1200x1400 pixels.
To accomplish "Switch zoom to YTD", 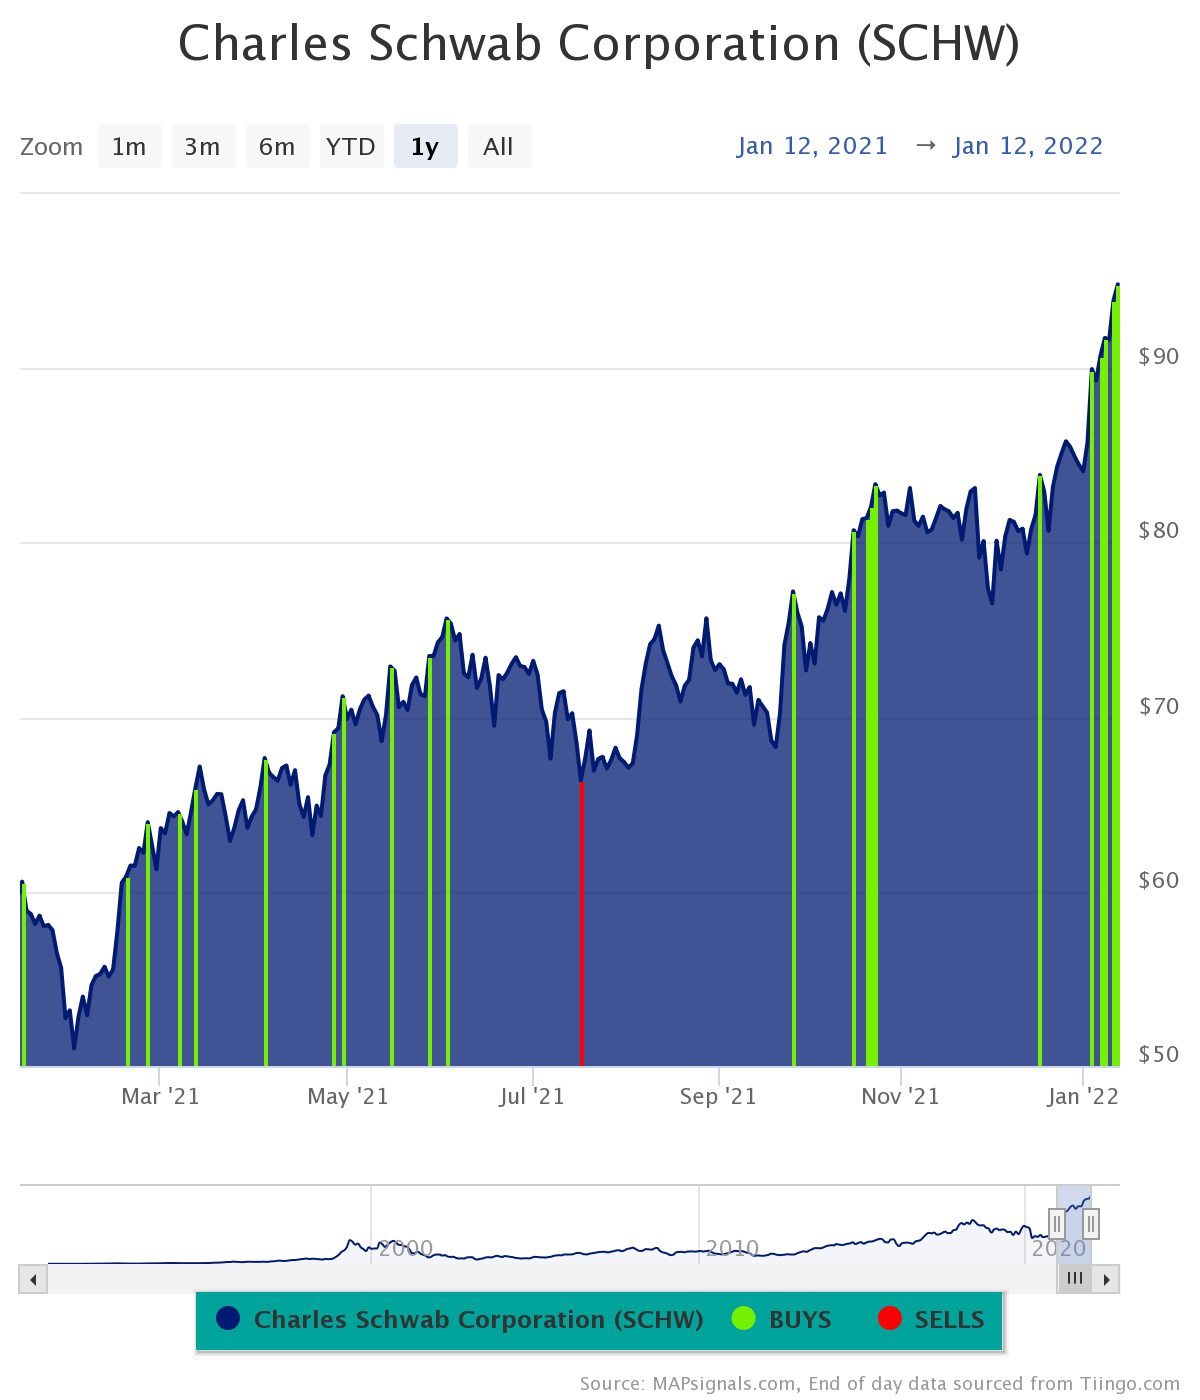I will (x=351, y=146).
